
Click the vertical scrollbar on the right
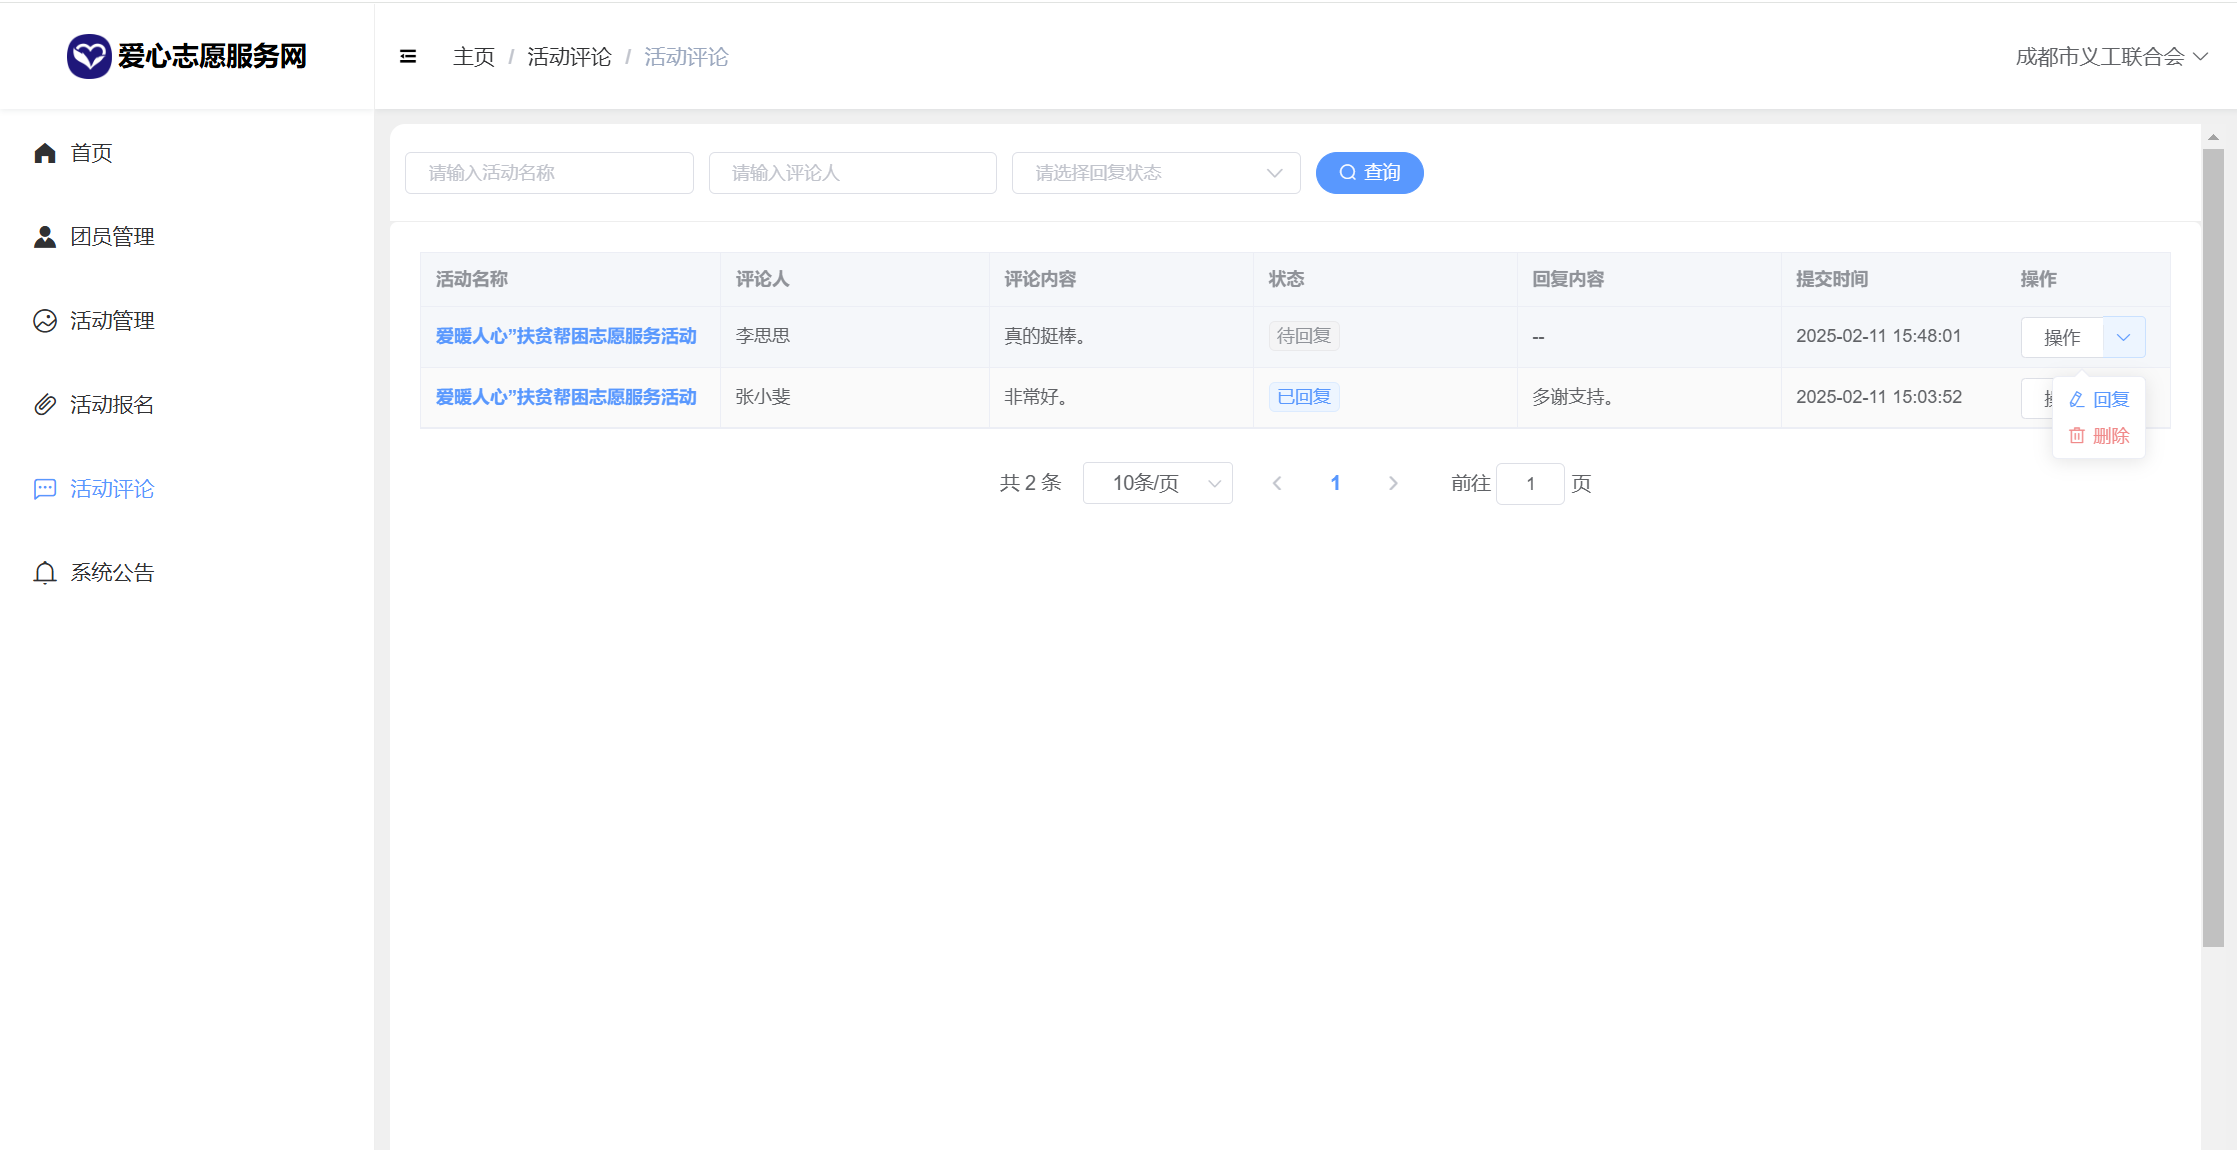pos(2213,546)
